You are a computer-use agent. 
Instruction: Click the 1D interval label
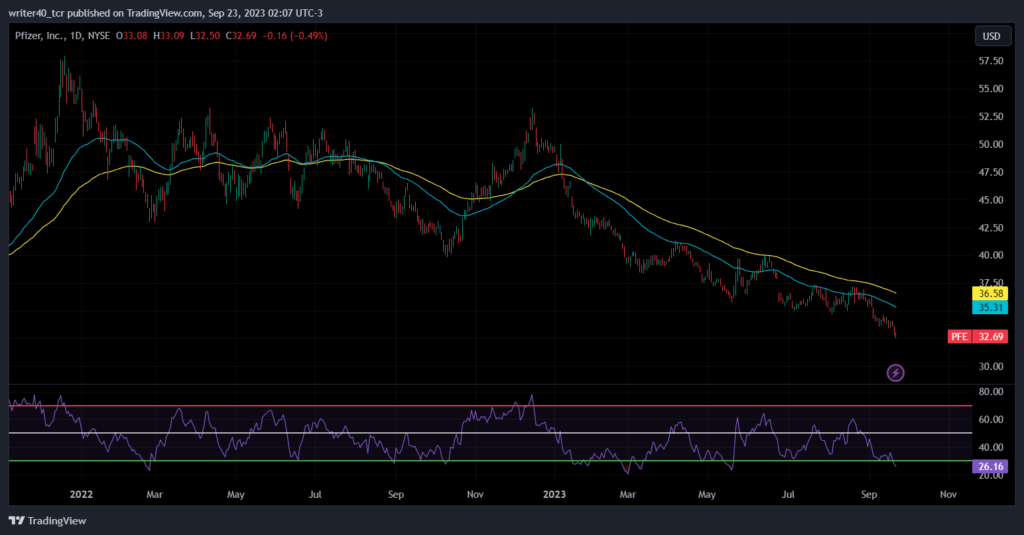pos(76,36)
